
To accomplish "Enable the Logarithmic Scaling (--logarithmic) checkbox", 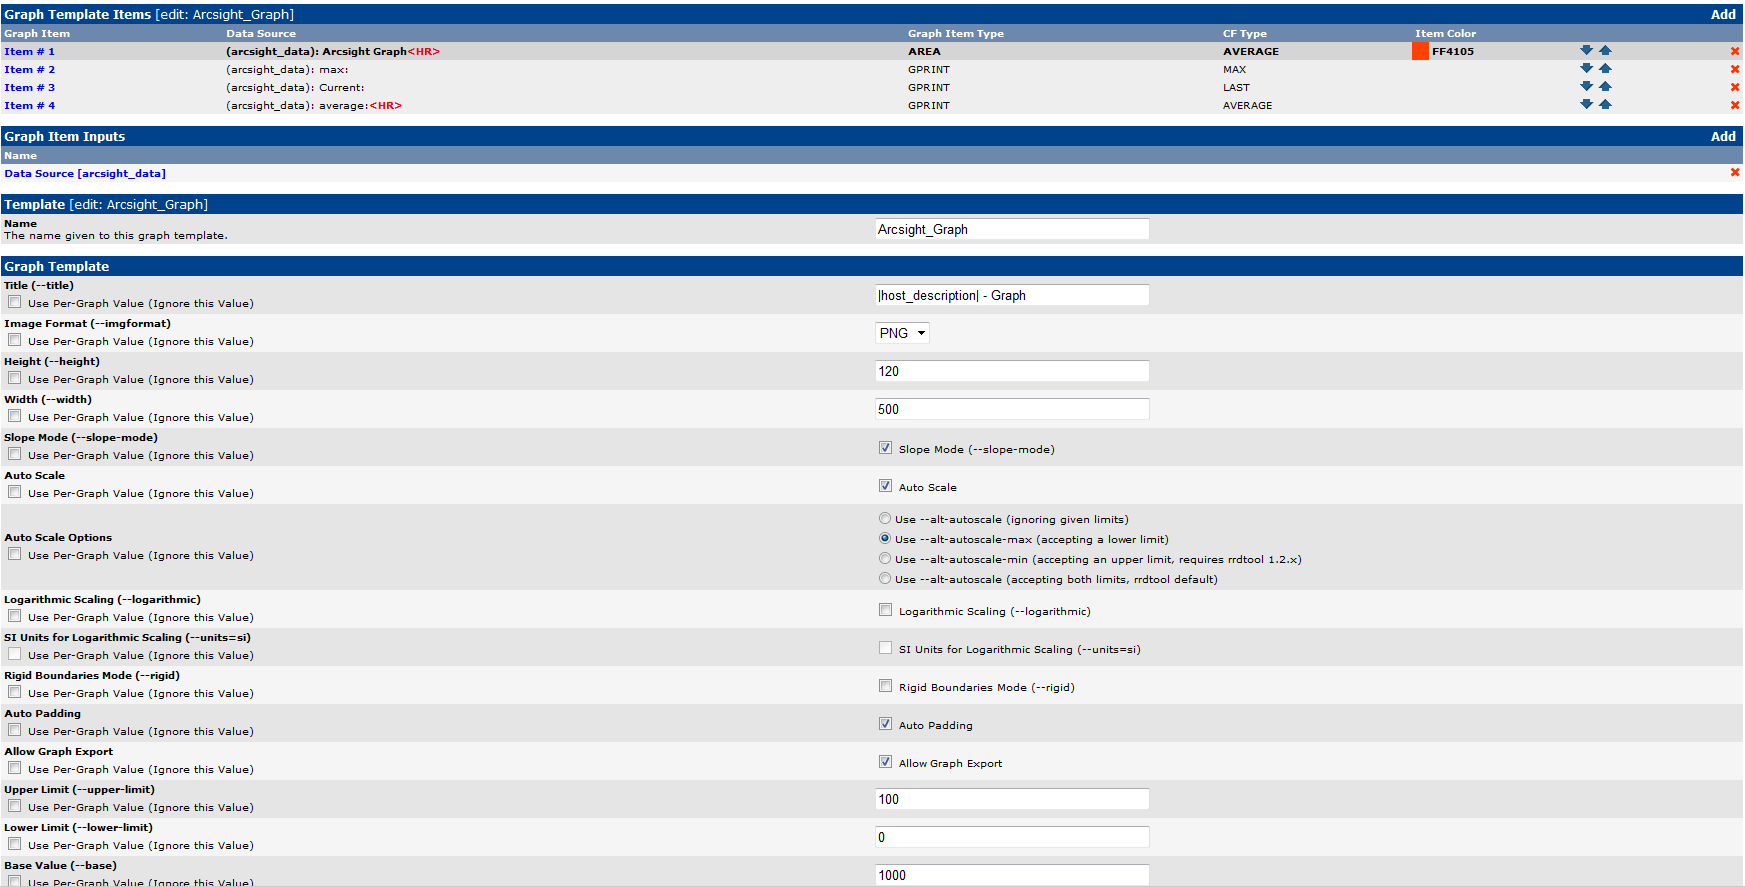I will (x=885, y=610).
